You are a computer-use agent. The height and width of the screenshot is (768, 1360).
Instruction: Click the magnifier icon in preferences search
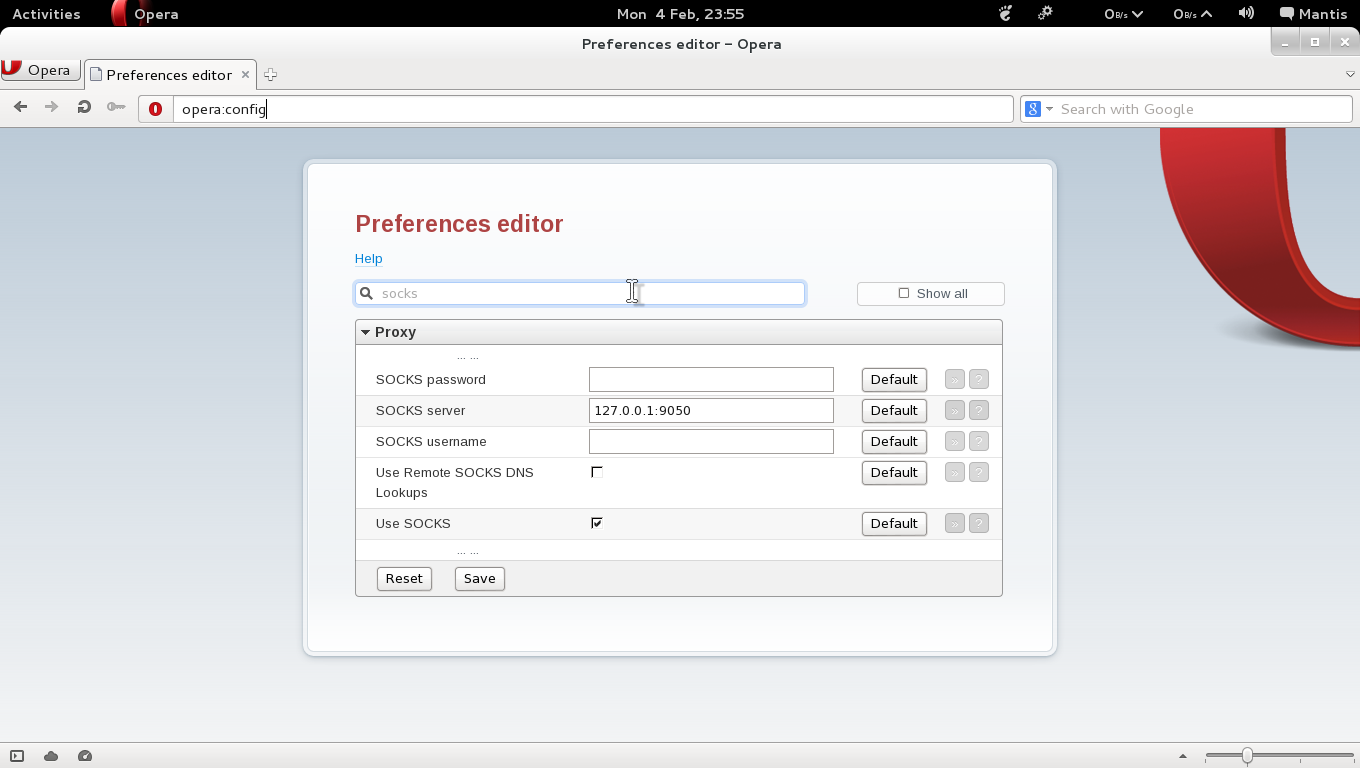pyautogui.click(x=367, y=293)
